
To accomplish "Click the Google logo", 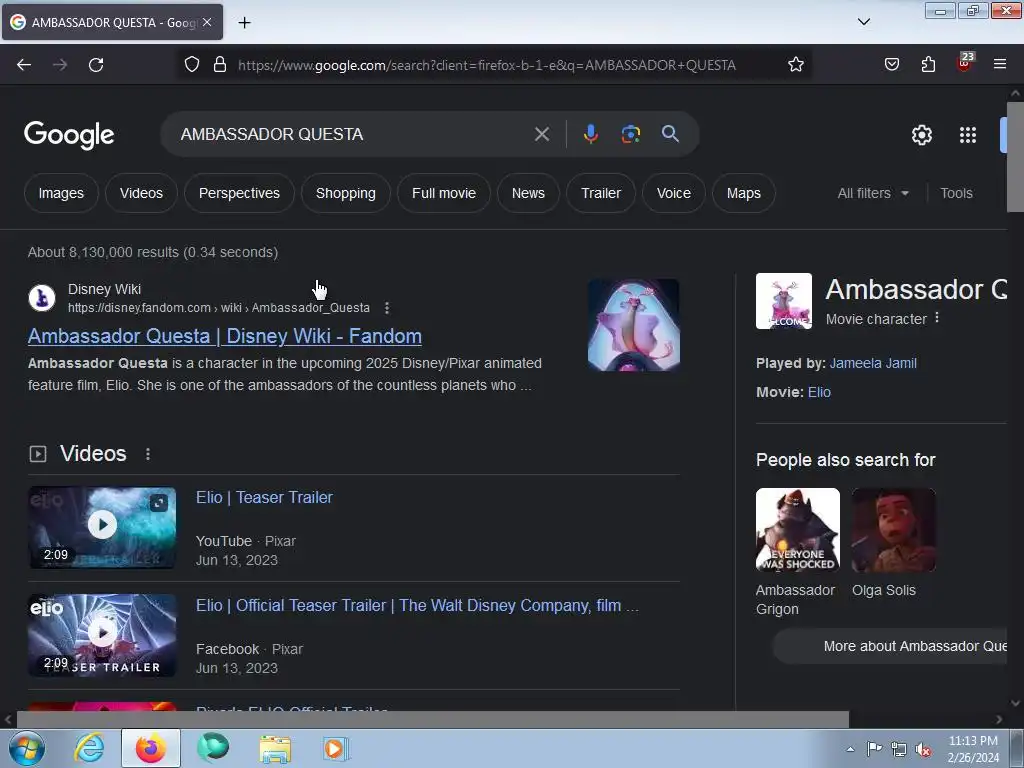I will coord(69,135).
